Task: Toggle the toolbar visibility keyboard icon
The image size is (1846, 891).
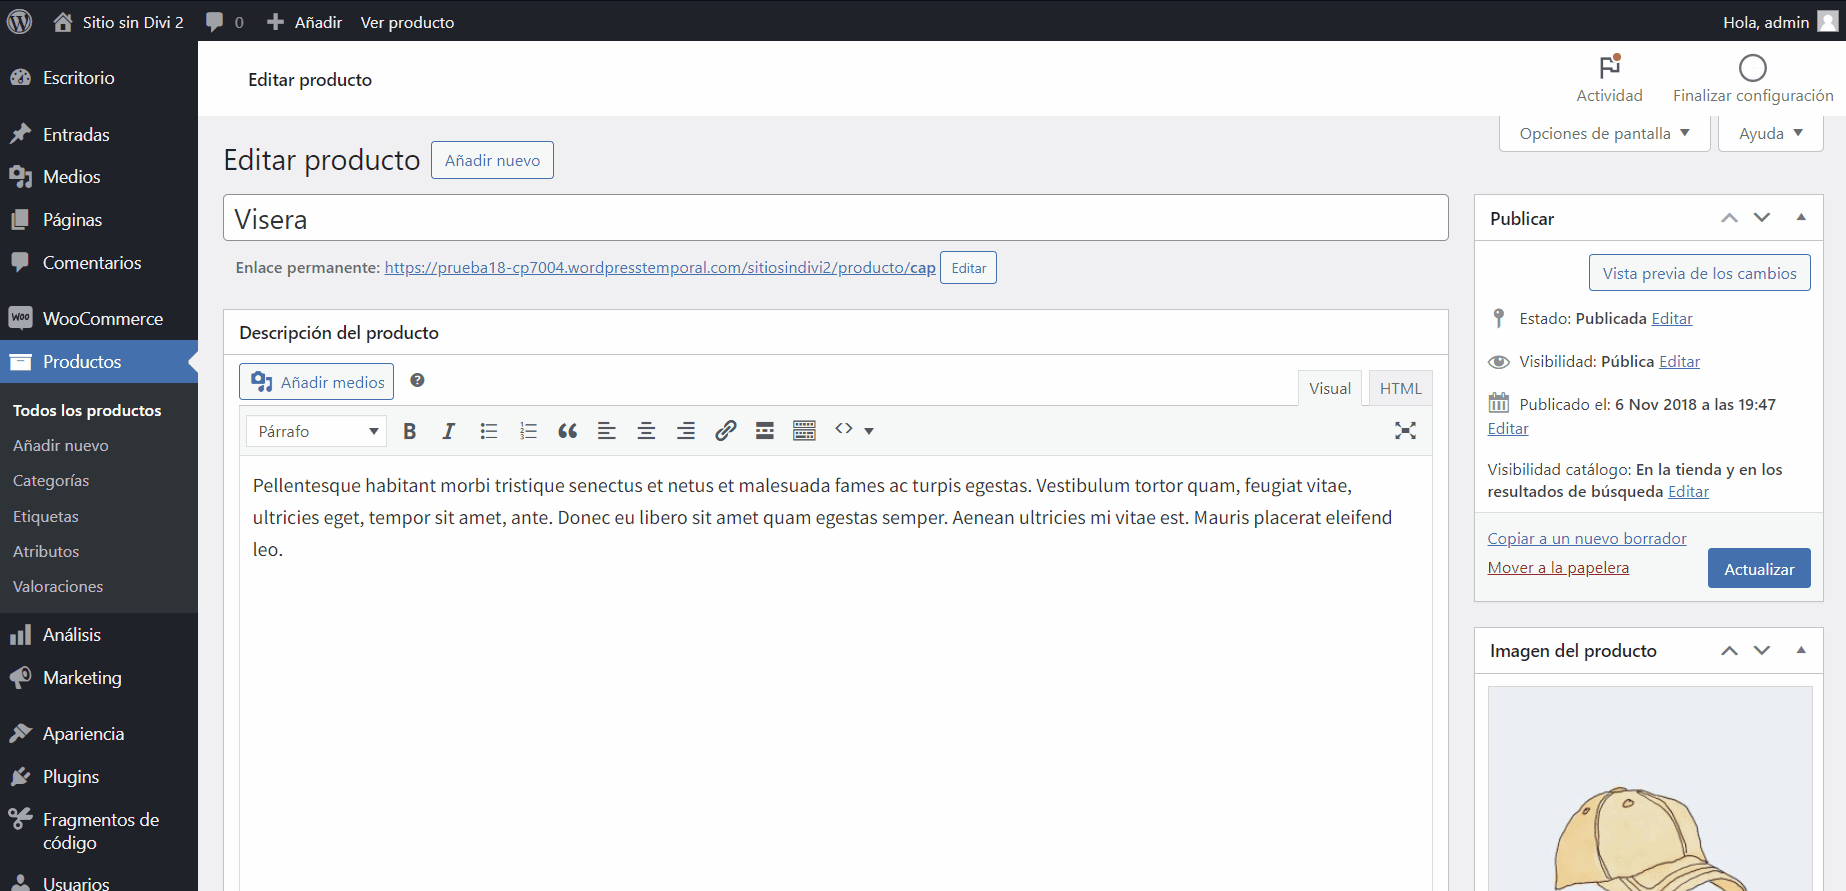Action: 804,431
